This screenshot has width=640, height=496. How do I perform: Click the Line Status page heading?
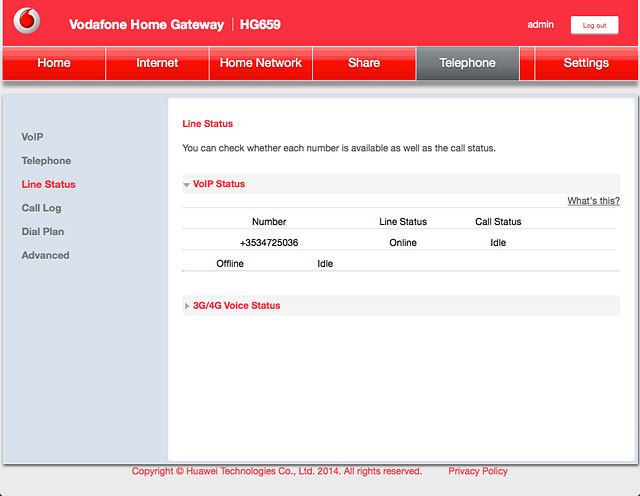(207, 124)
